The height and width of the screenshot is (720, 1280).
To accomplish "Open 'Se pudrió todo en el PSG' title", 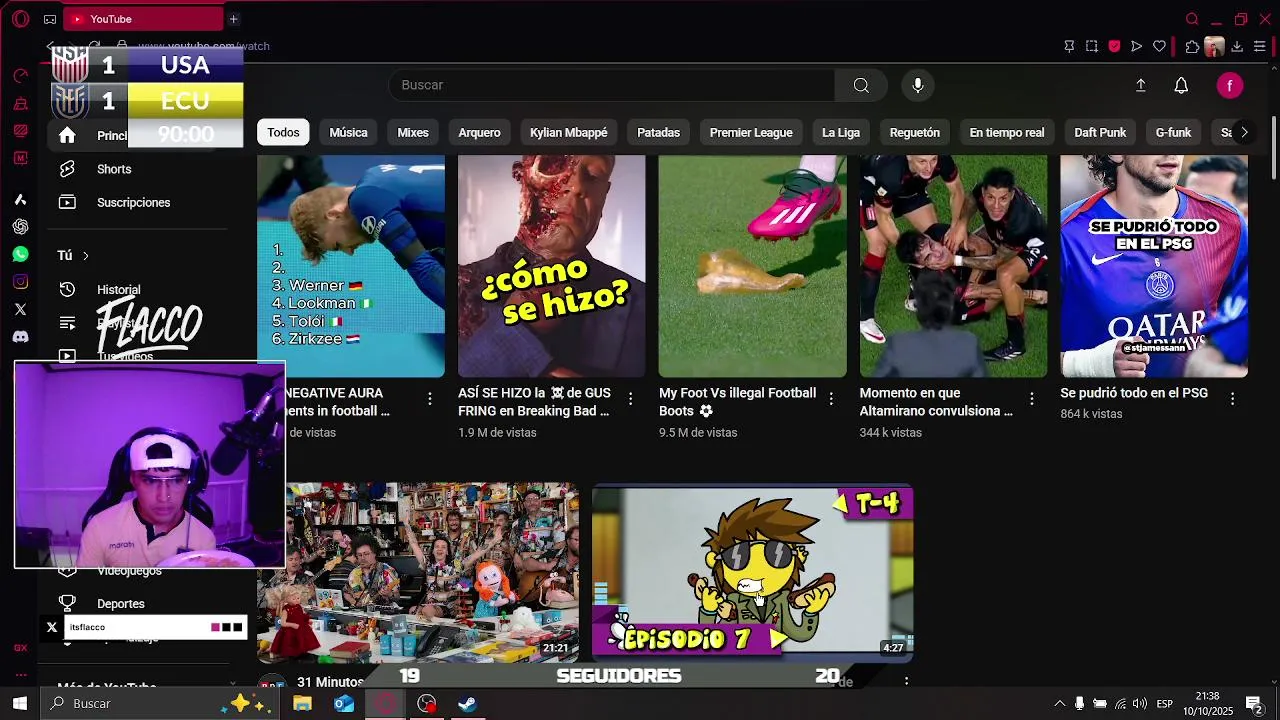I will tap(1134, 393).
